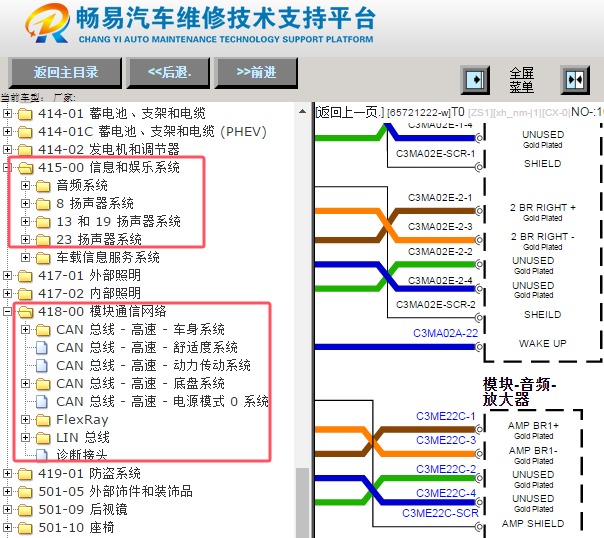
Task: Click the folder icon beside LIN 总线
Action: click(43, 438)
